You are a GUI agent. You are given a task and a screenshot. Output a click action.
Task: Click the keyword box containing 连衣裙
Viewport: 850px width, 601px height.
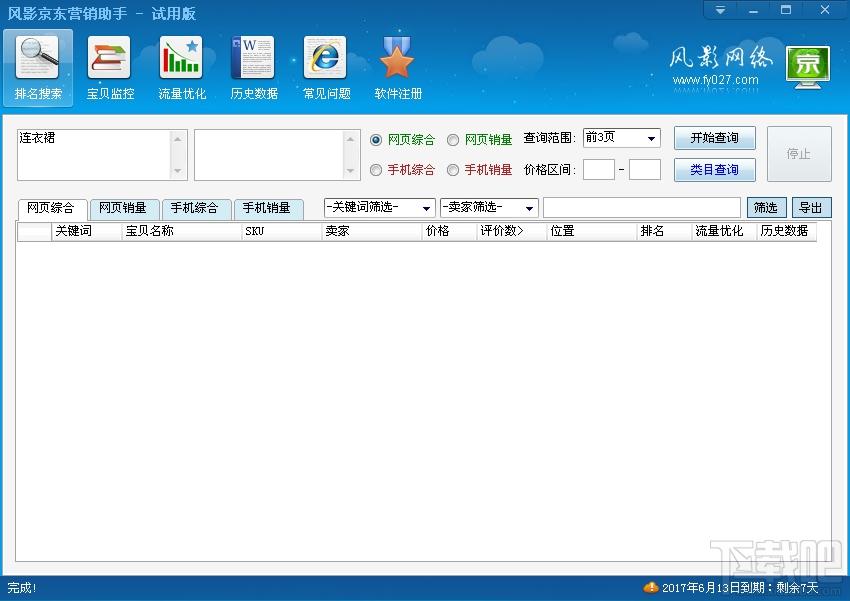click(x=94, y=155)
